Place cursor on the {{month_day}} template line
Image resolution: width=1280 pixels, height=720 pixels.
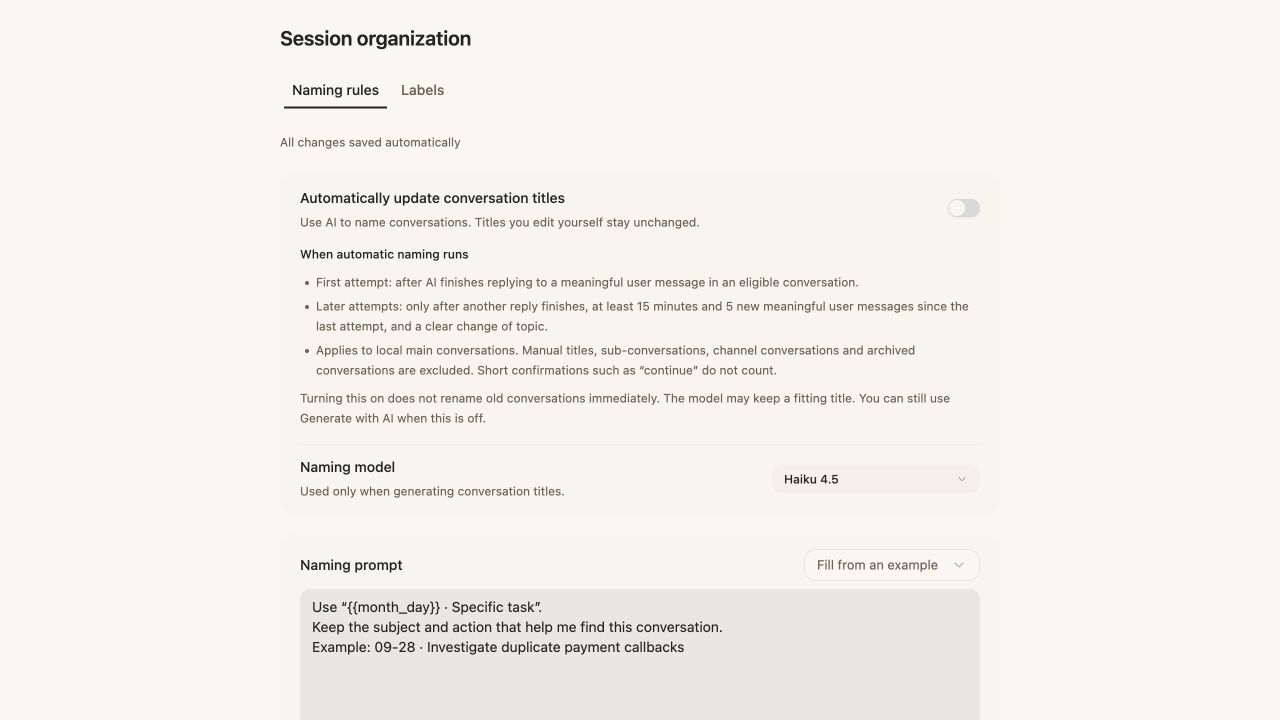(x=427, y=607)
